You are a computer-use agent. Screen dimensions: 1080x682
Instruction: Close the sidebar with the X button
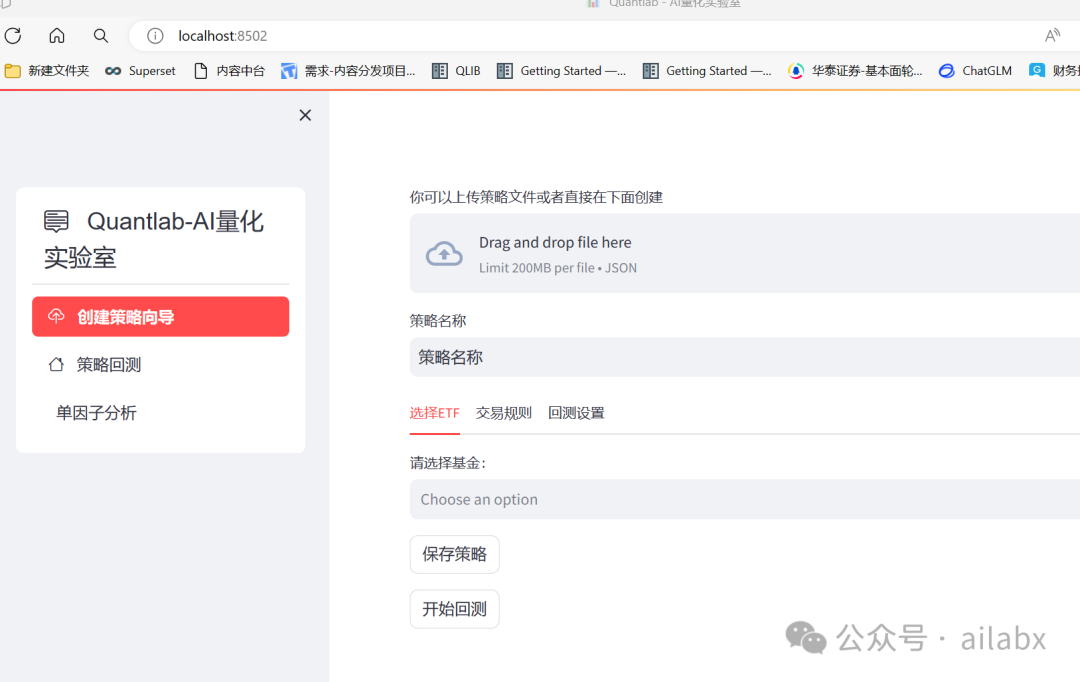point(305,115)
